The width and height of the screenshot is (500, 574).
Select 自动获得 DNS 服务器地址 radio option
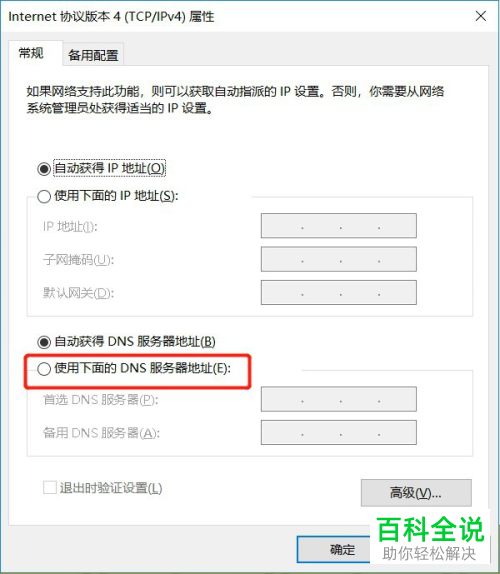(44, 342)
